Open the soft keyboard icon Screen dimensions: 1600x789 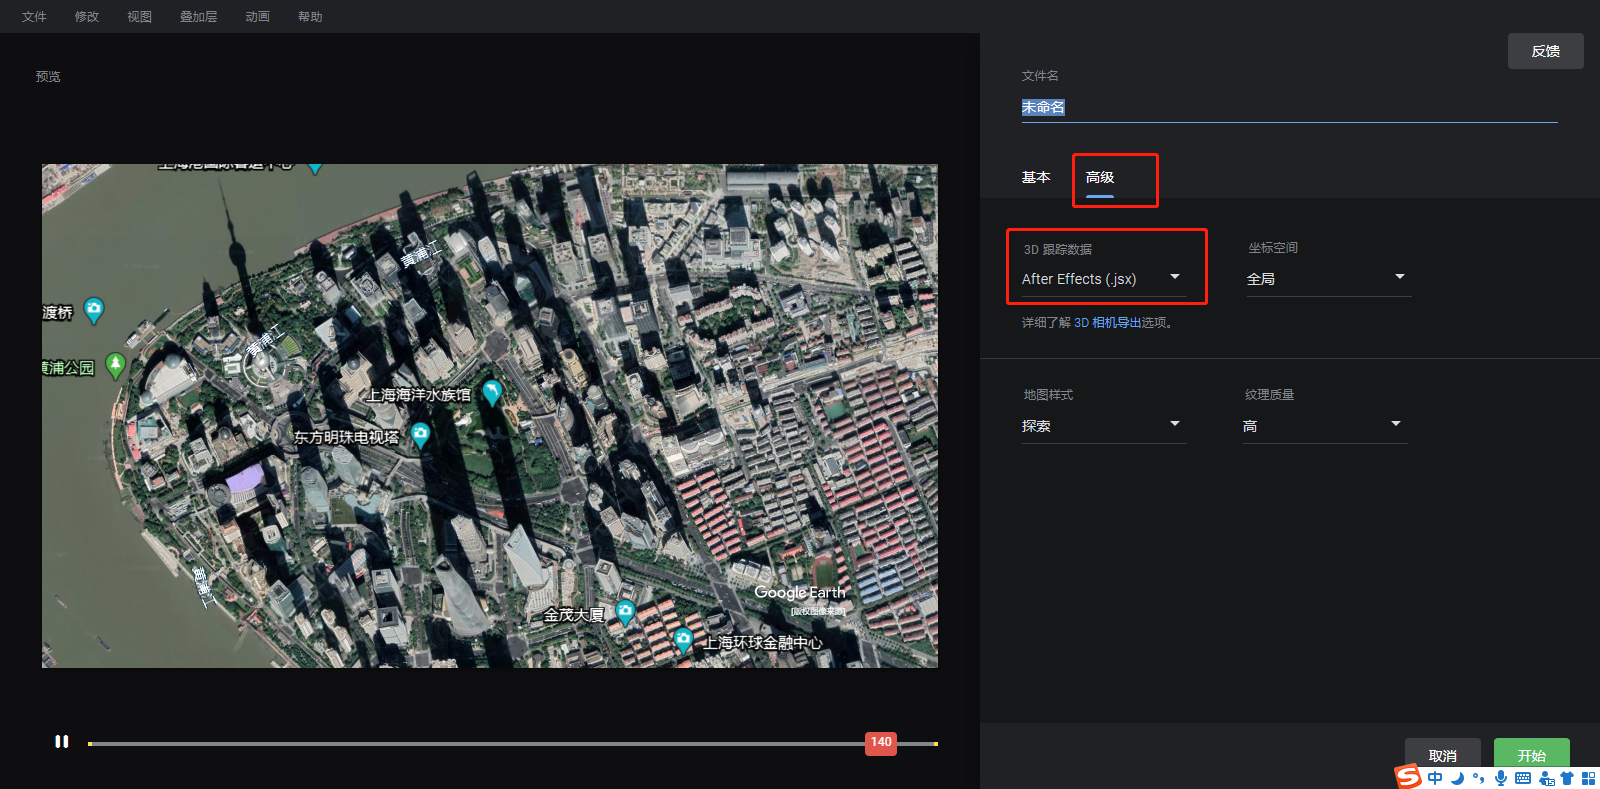click(1522, 778)
